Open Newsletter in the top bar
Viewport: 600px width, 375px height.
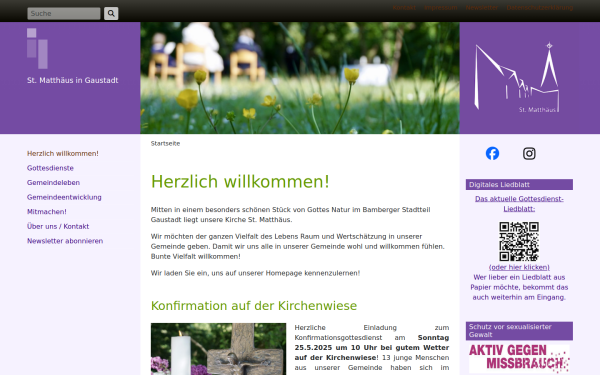[482, 8]
